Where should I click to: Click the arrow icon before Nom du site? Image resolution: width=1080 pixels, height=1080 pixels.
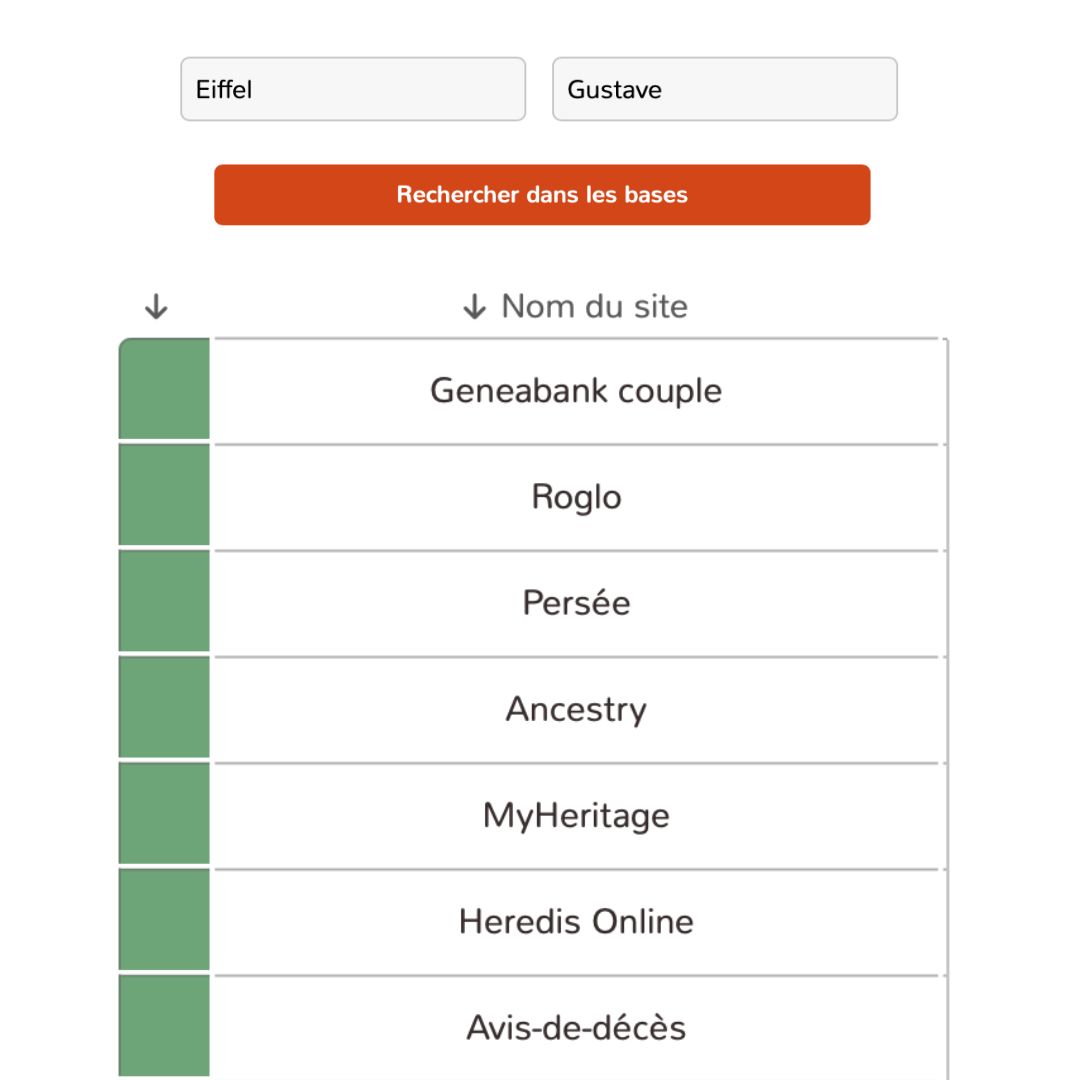click(474, 307)
